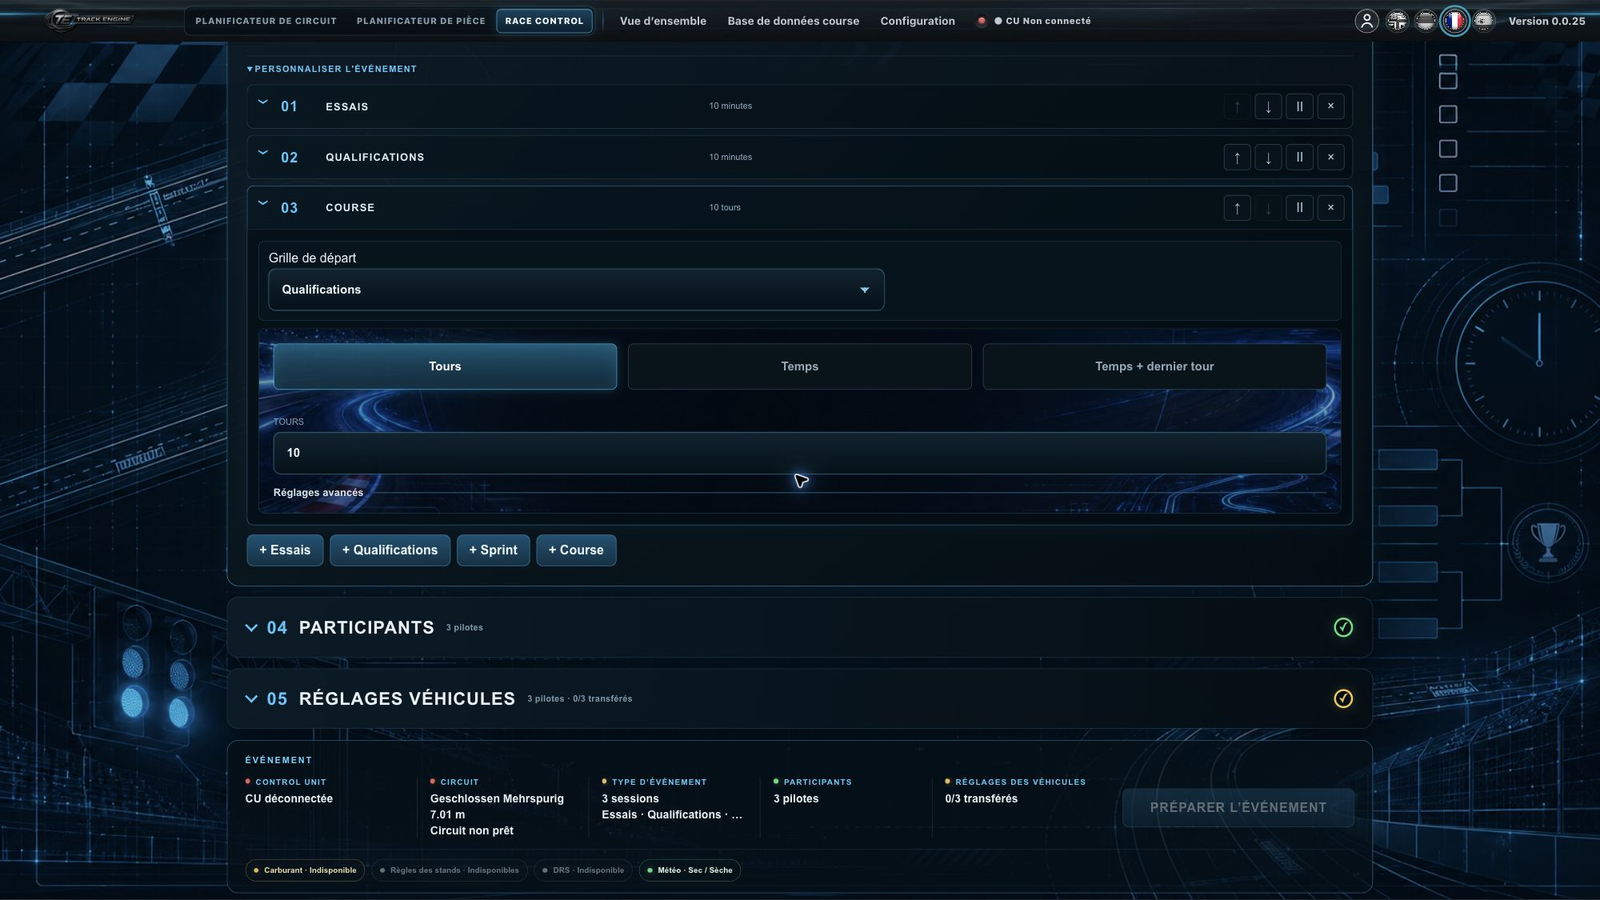Collapse Personnaliser l'événement section
The width and height of the screenshot is (1600, 900).
(x=331, y=69)
